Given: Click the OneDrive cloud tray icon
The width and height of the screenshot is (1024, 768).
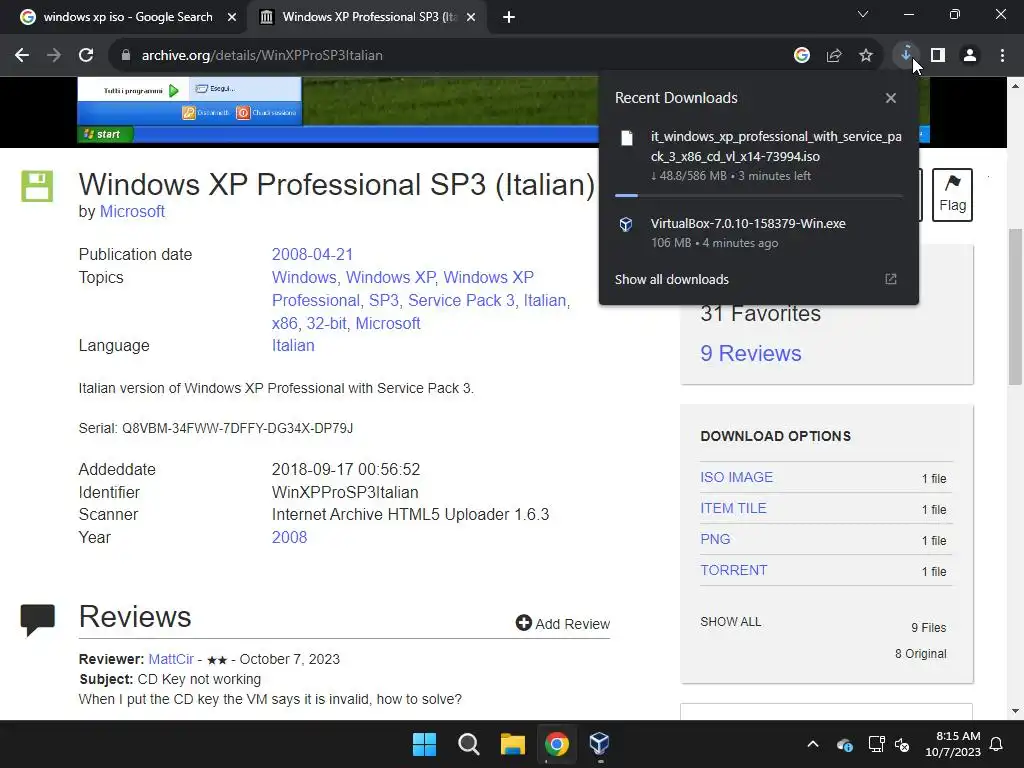Looking at the screenshot, I should coord(844,744).
